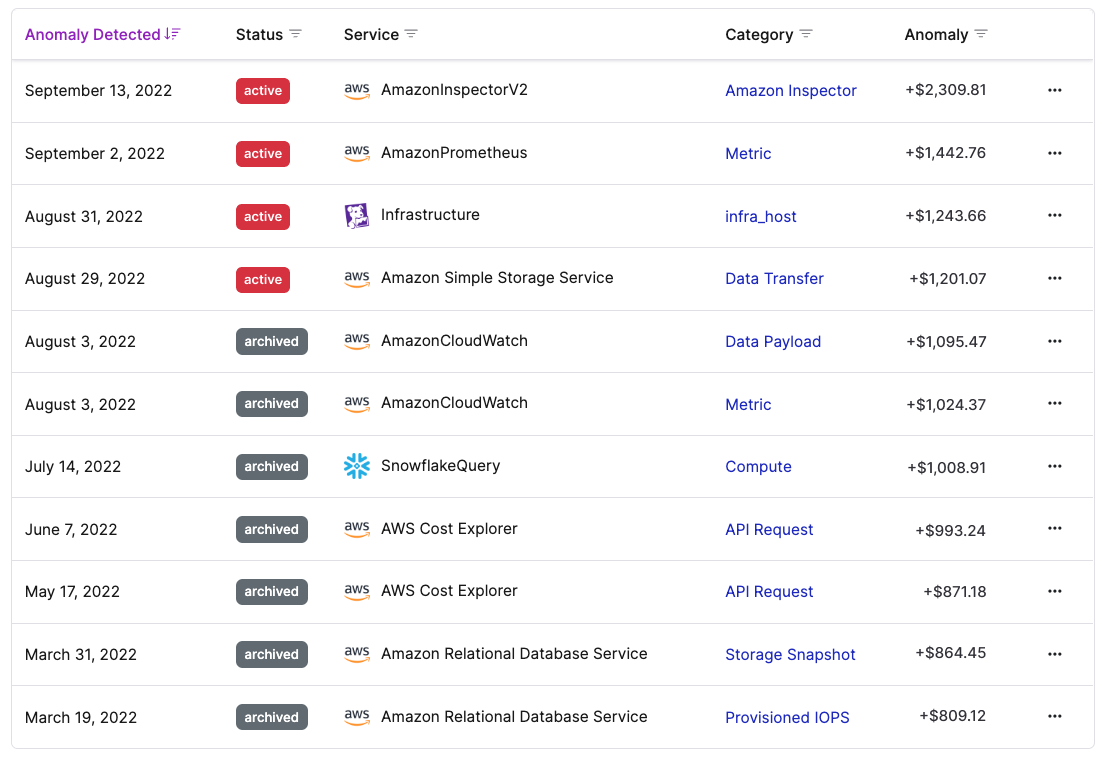
Task: Open more options for May 17, 2022 row
Action: [1054, 591]
